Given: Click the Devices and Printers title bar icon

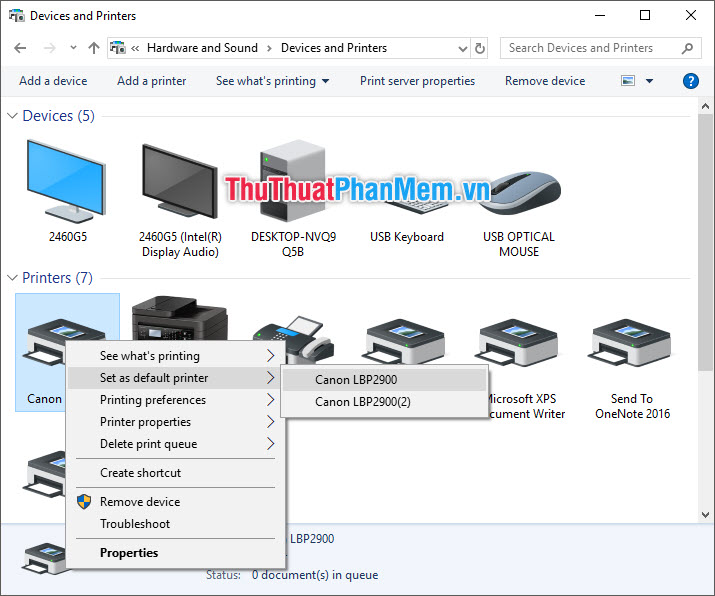Looking at the screenshot, I should (17, 16).
